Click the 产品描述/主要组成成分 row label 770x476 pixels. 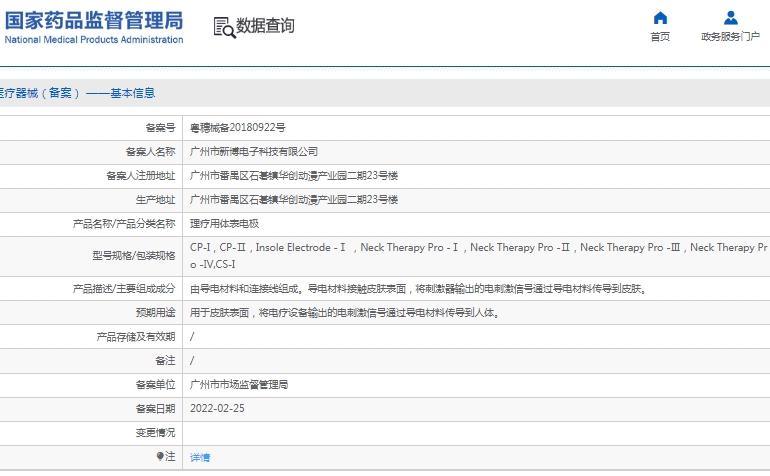coord(124,289)
